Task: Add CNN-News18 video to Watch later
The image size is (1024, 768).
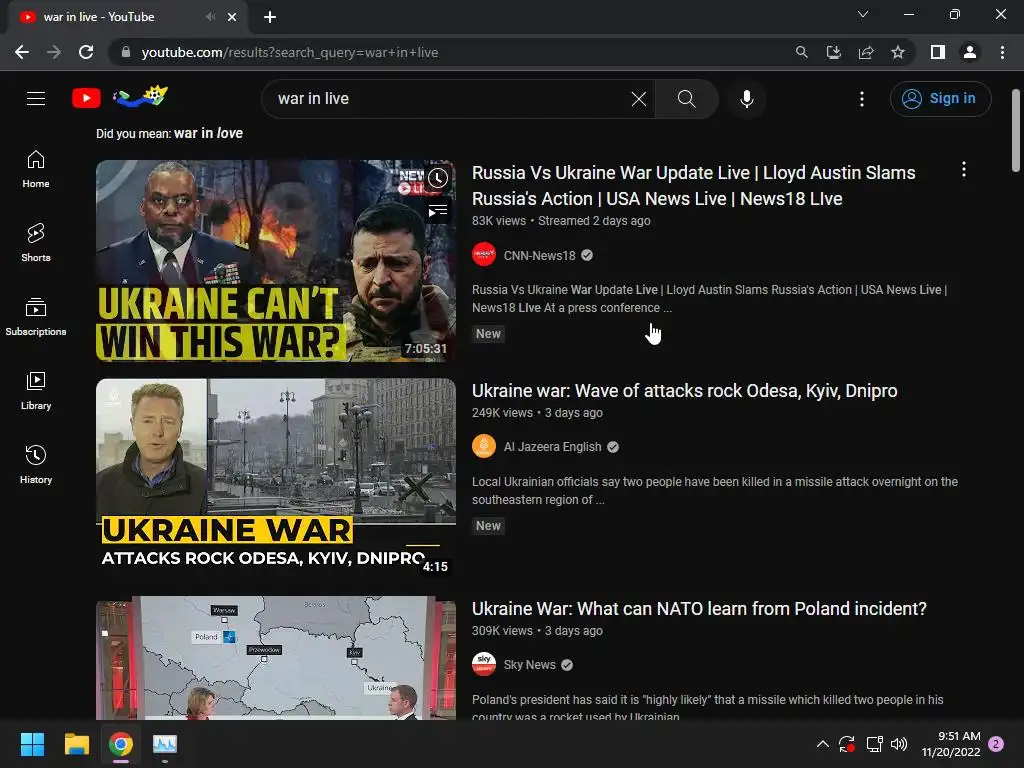Action: (x=438, y=178)
